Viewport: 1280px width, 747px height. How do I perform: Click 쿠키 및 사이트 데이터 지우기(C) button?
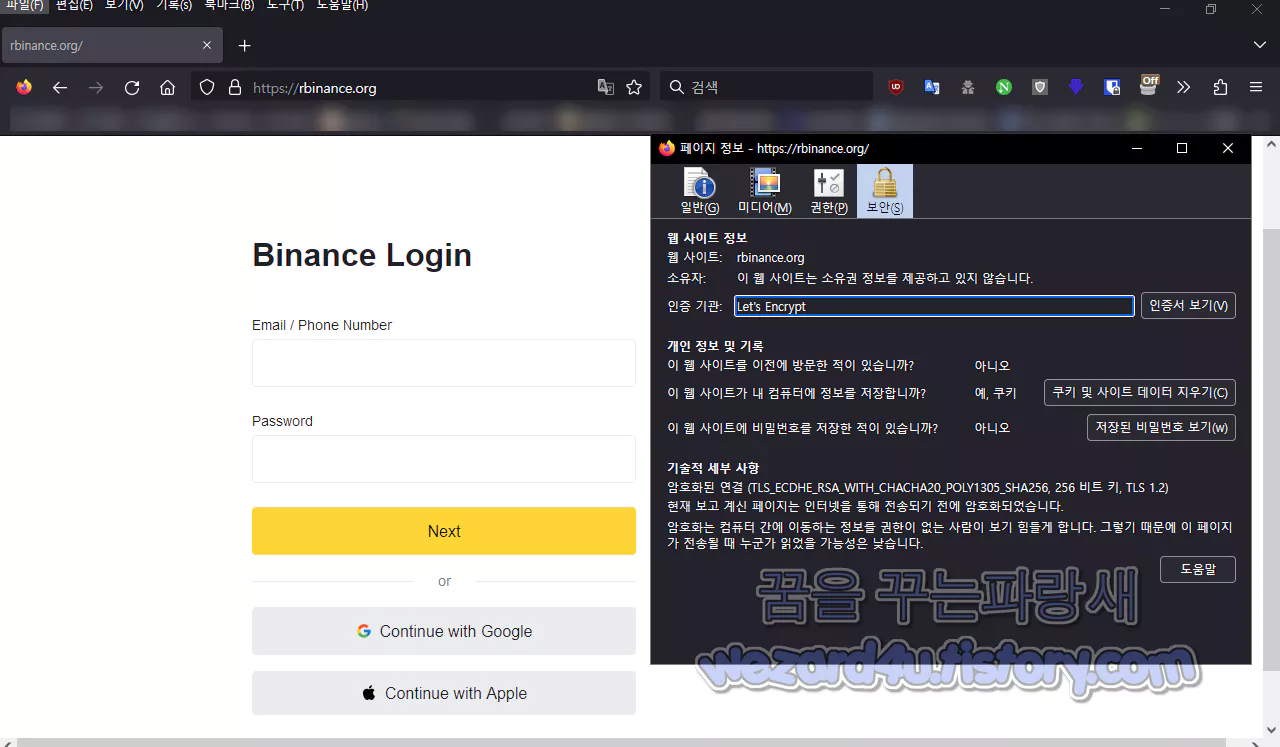pyautogui.click(x=1140, y=392)
